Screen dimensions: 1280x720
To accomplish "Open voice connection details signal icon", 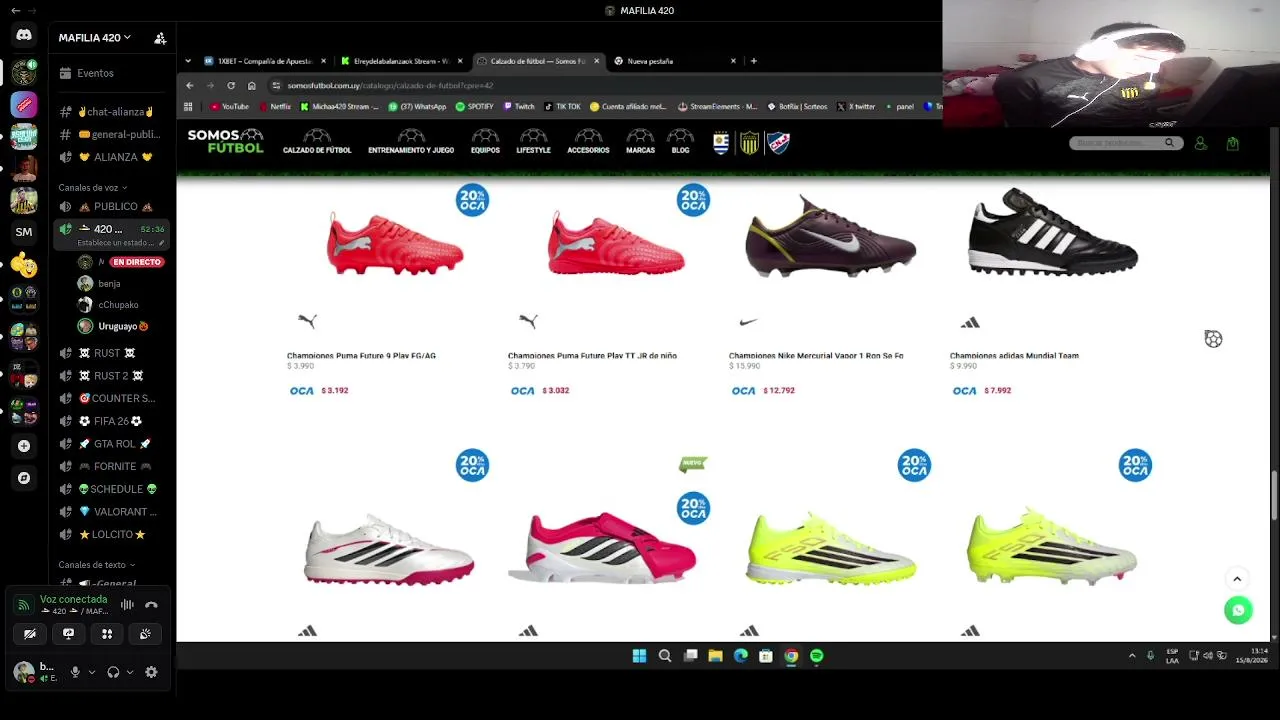I will pos(23,605).
